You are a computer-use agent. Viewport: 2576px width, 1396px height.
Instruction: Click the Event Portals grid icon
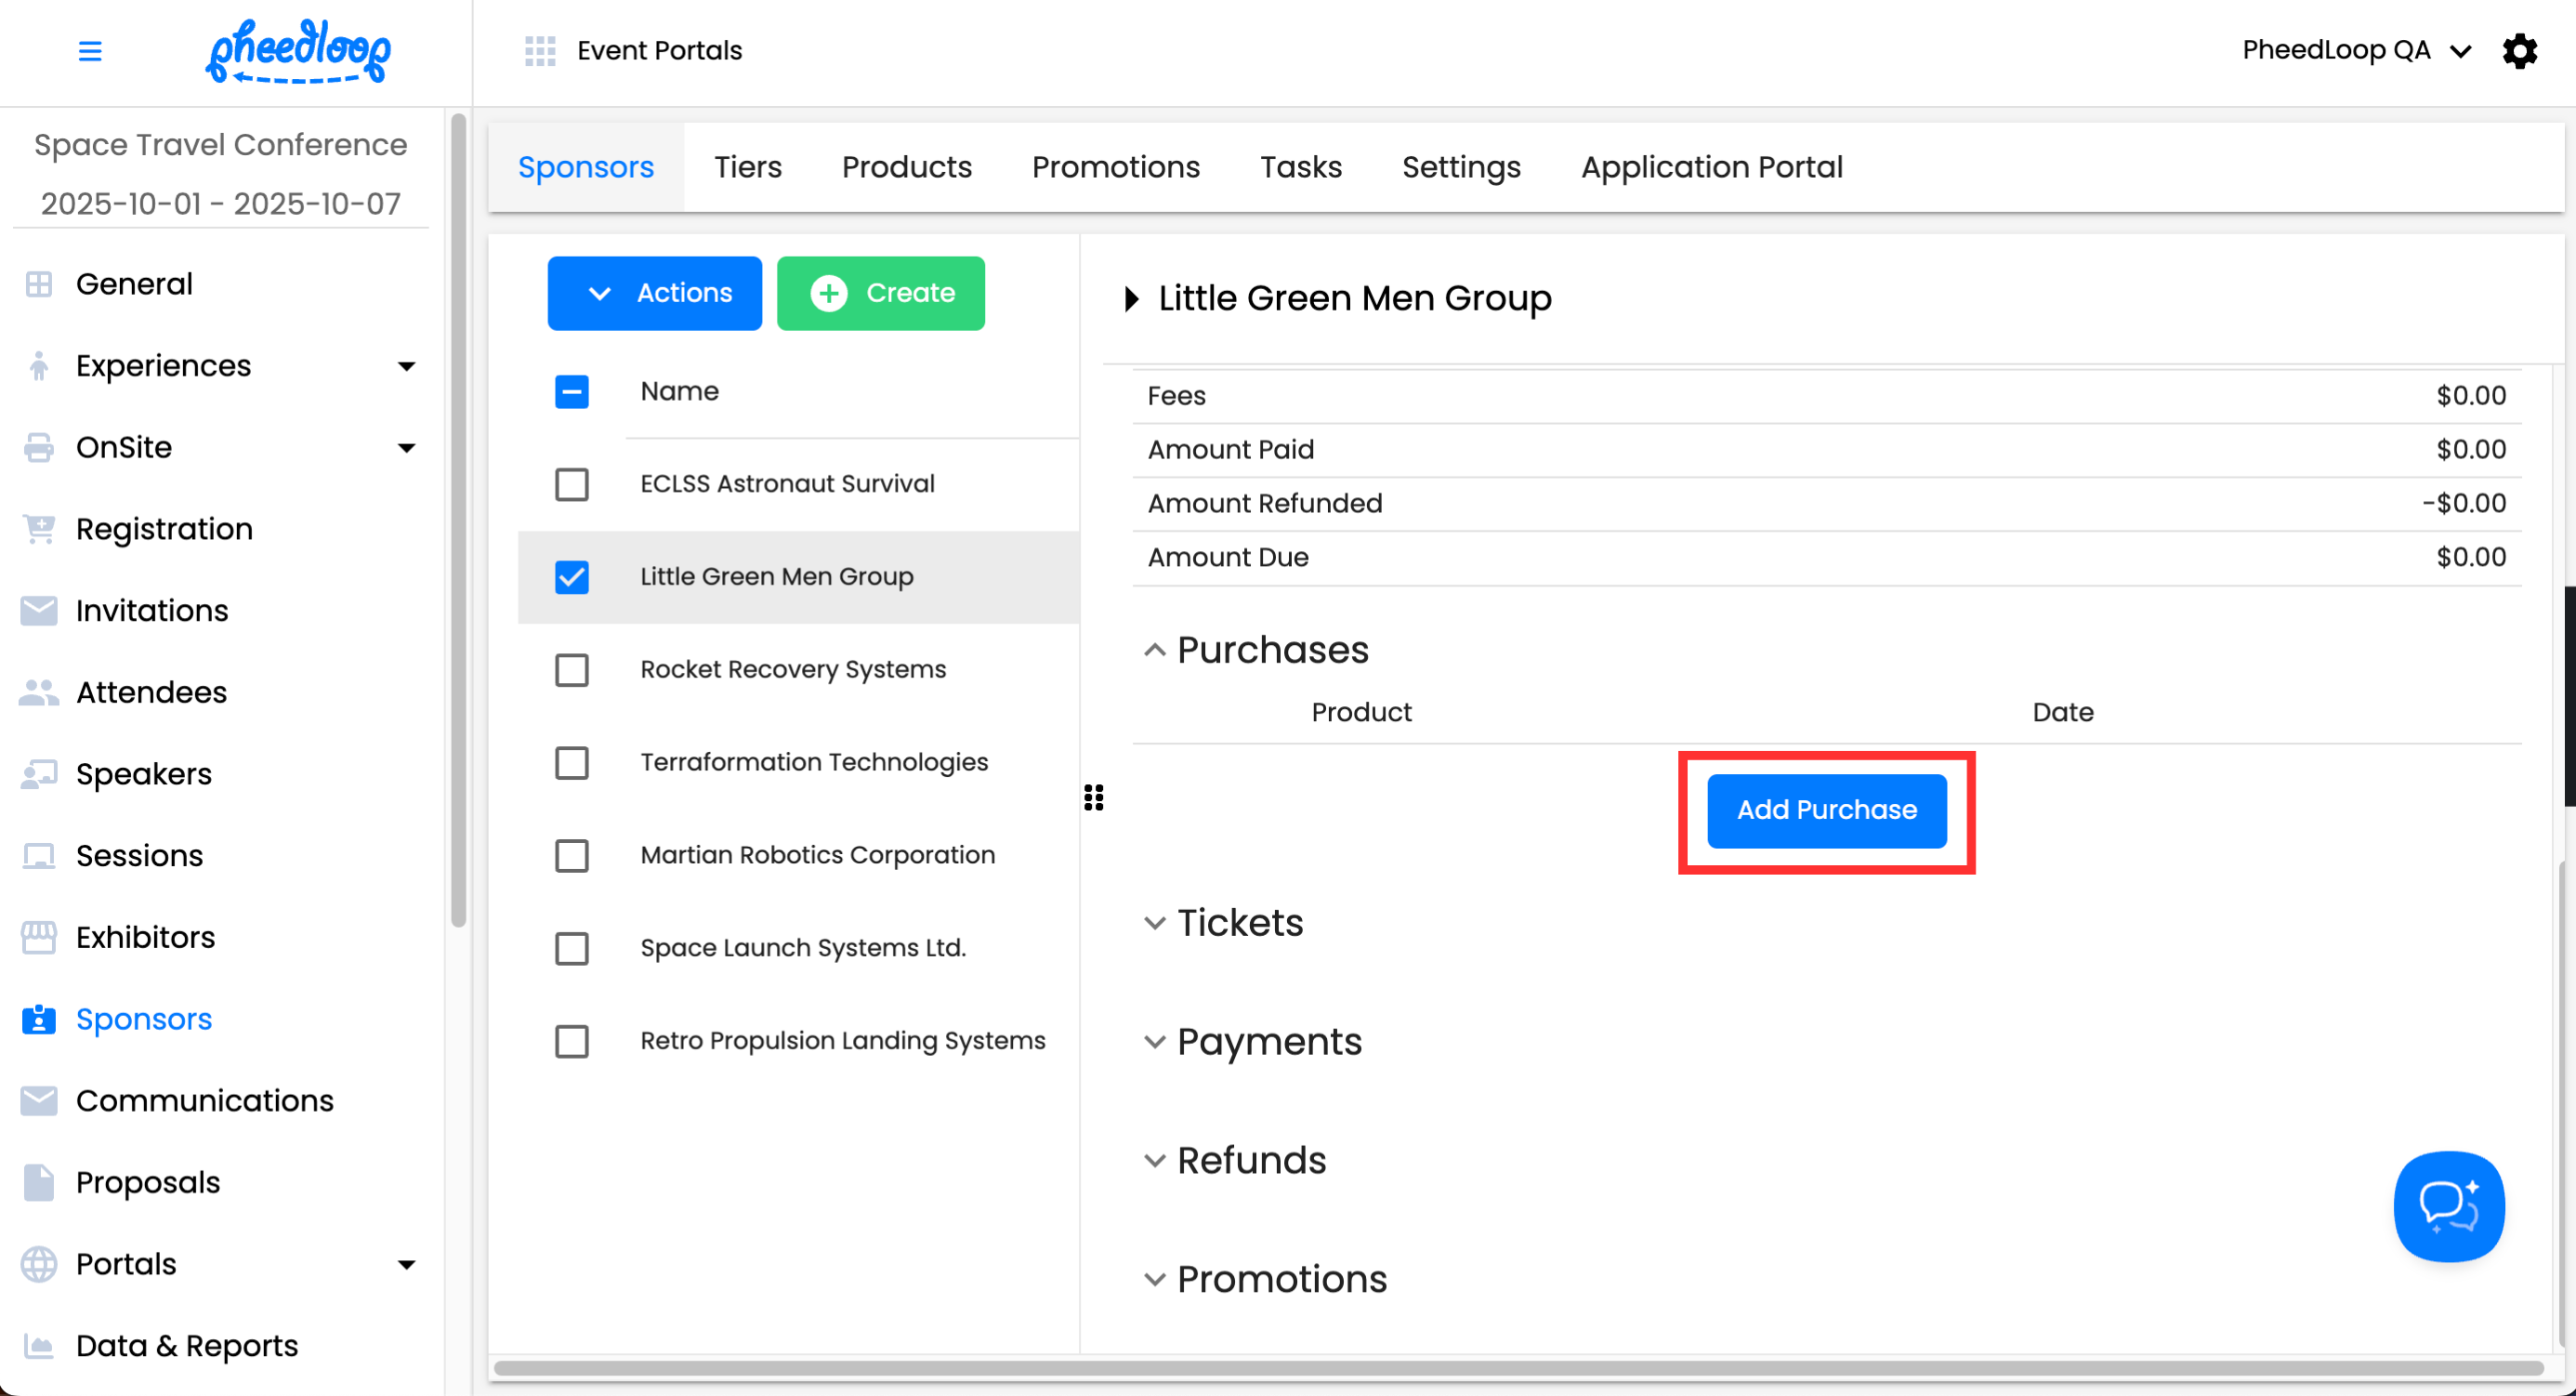tap(540, 51)
